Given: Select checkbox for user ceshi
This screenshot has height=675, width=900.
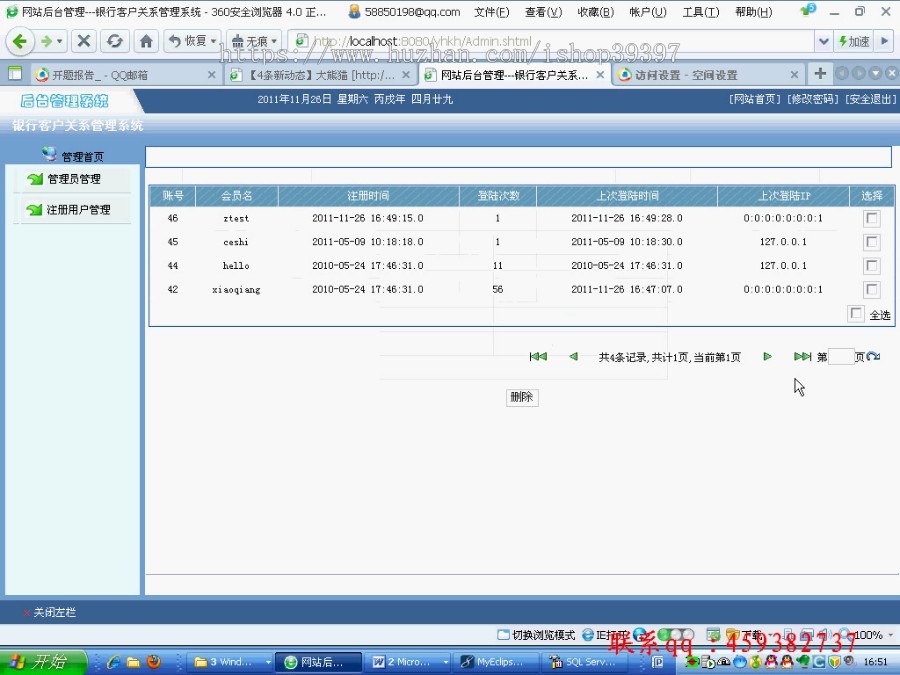Looking at the screenshot, I should coord(871,242).
